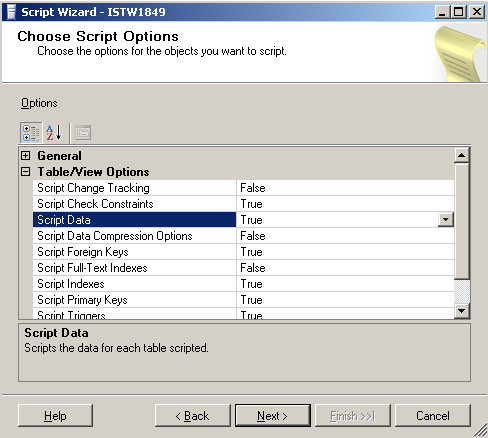Minimize the Script Wizard window

(442, 12)
